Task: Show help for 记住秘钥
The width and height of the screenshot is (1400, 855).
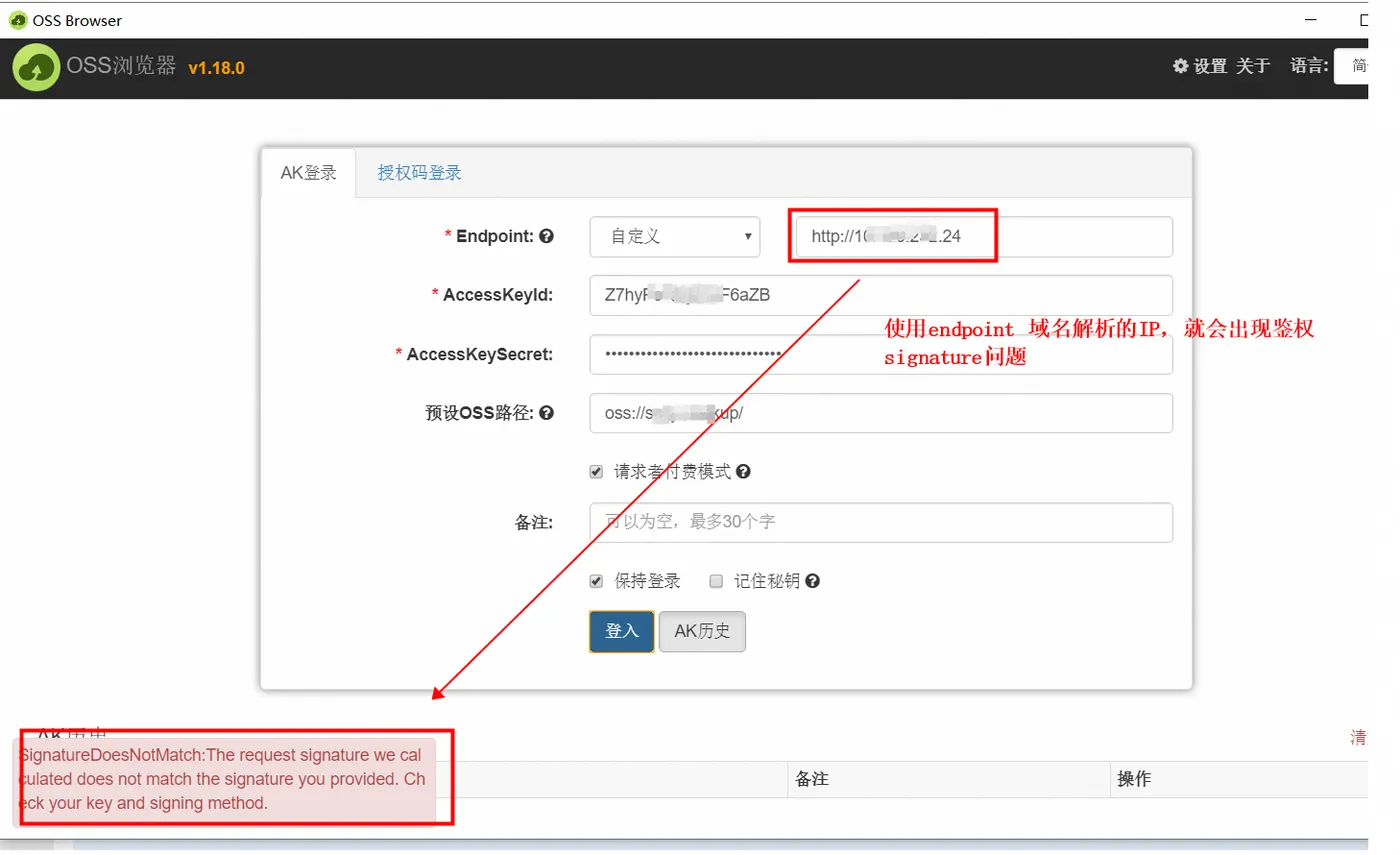Action: click(x=813, y=581)
